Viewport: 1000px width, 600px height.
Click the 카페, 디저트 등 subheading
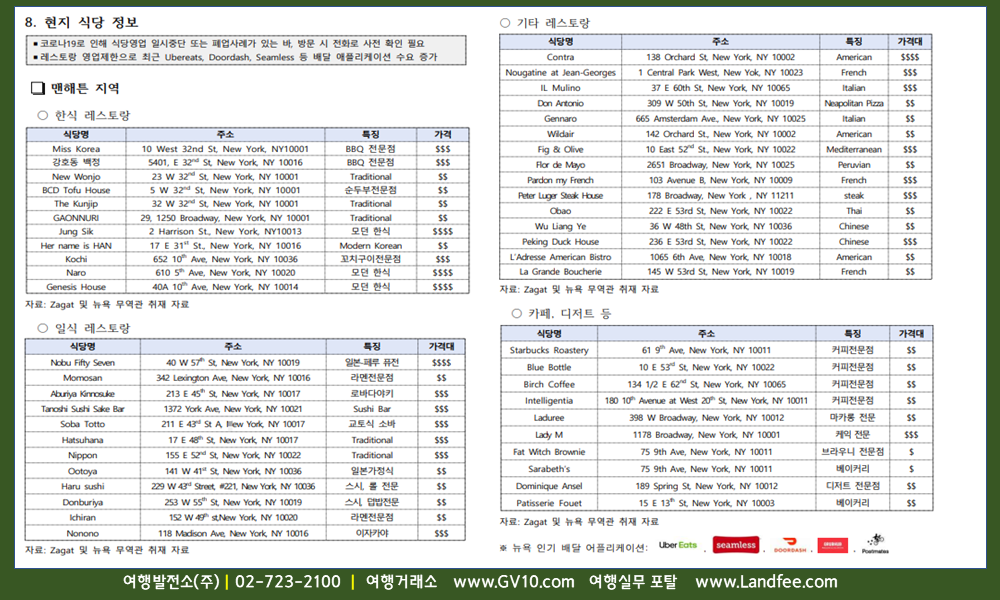[570, 314]
